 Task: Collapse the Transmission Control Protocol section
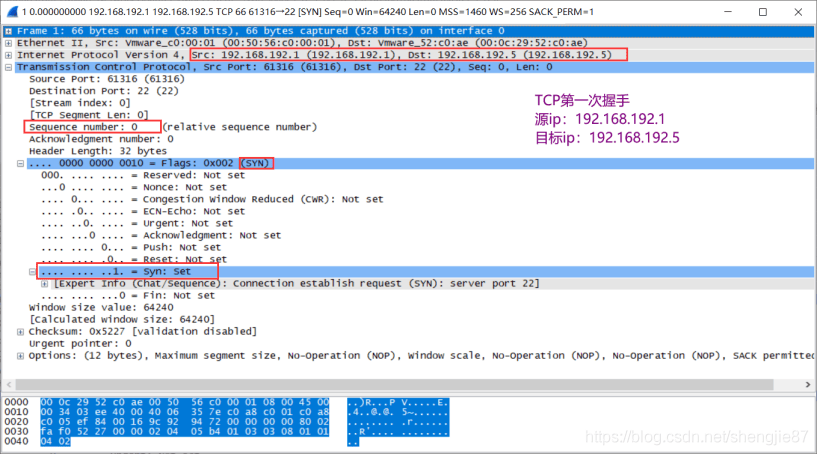[x=9, y=67]
